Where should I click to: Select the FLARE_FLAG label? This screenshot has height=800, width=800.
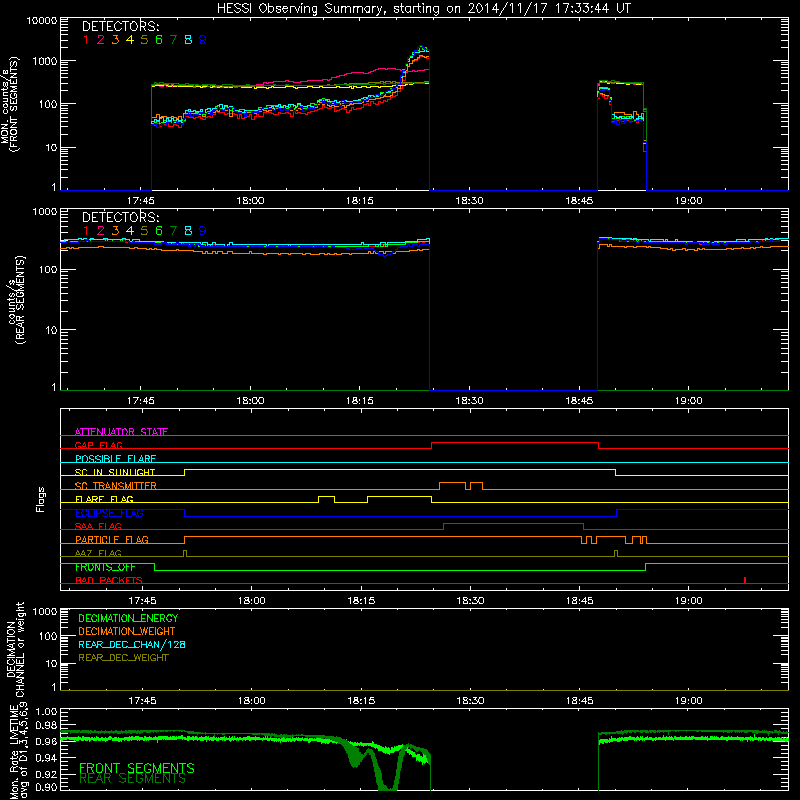[104, 499]
